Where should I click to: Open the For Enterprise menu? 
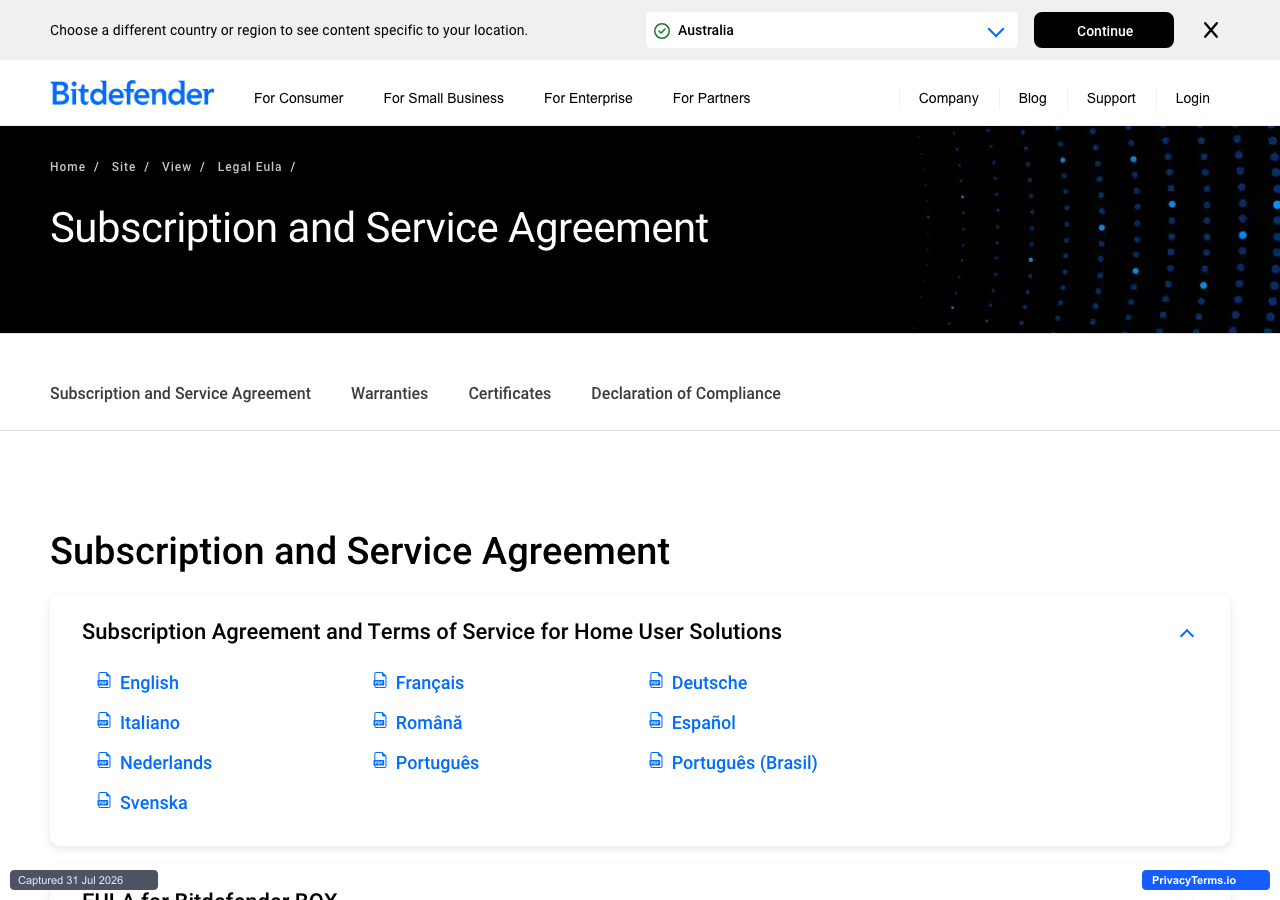tap(588, 98)
